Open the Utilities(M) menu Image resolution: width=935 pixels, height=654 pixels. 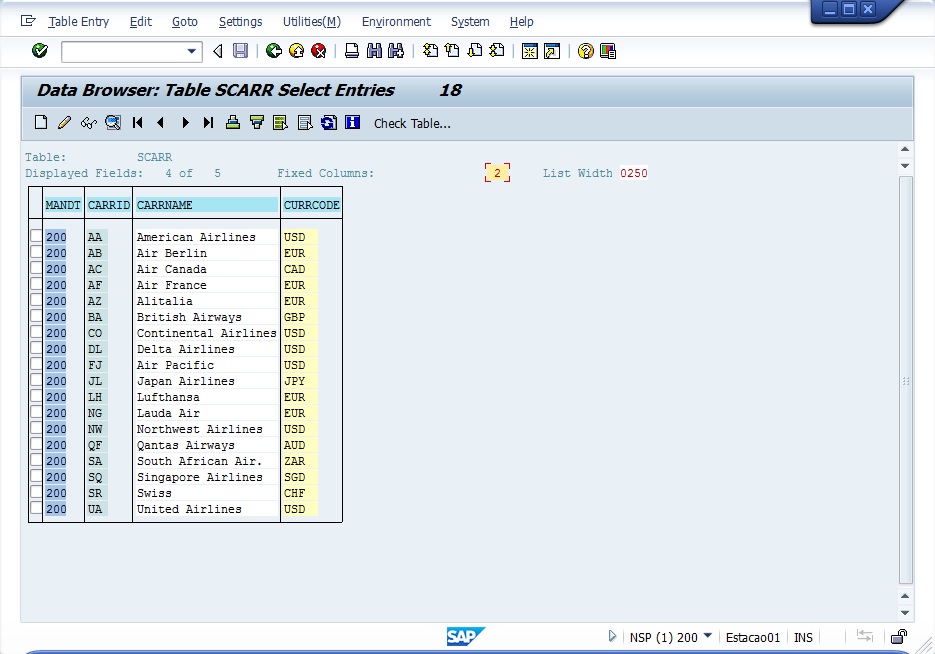tap(311, 21)
